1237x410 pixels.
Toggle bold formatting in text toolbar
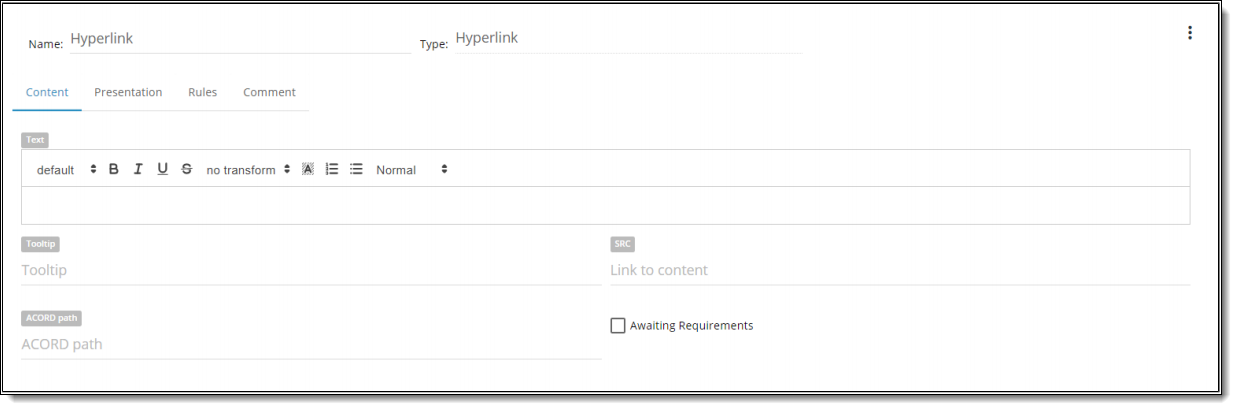[x=114, y=169]
